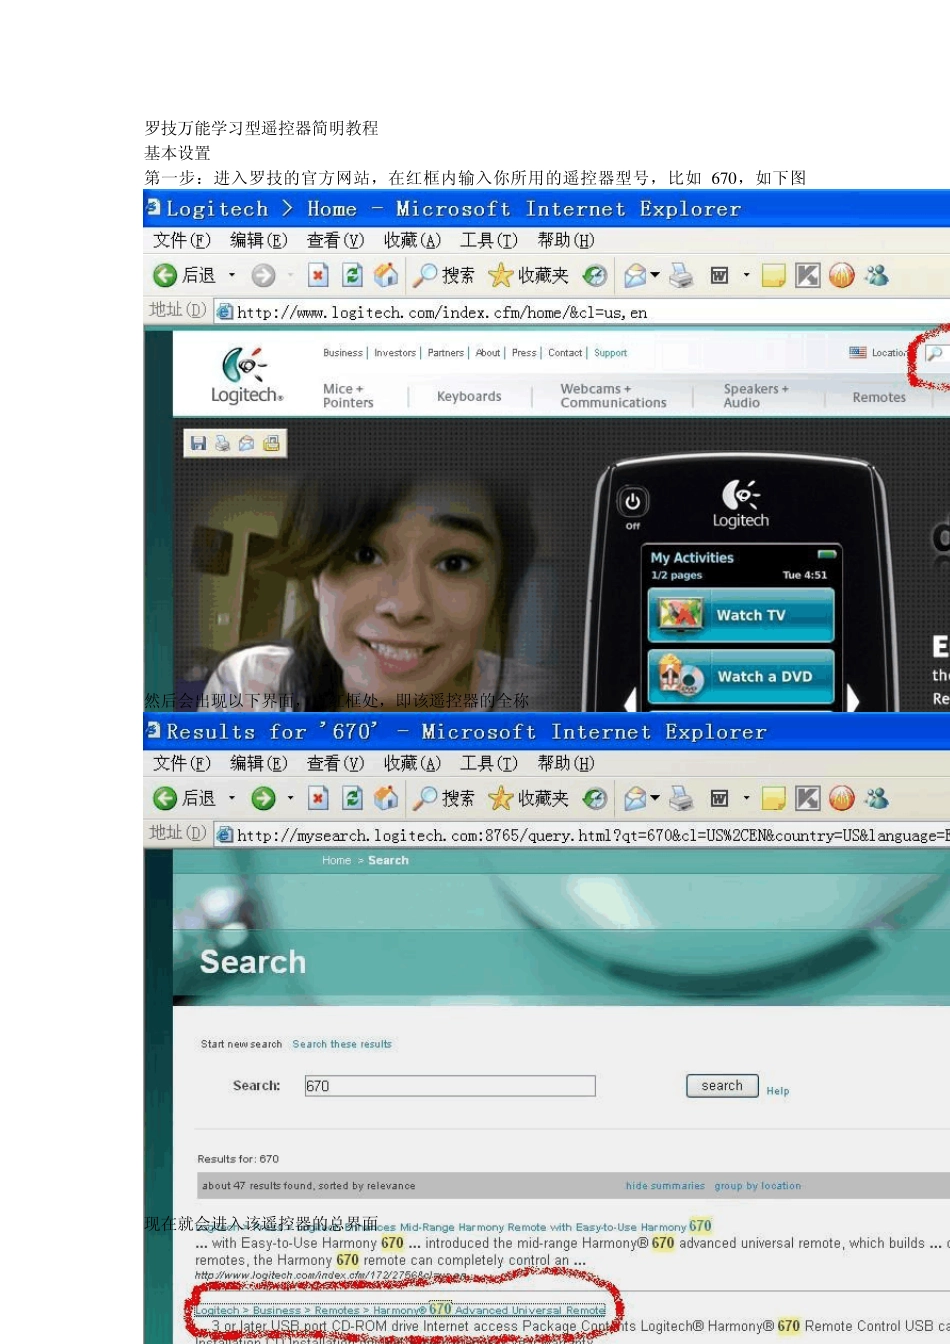950x1344 pixels.
Task: Expand the 后退 history dropdown arrow in upper toolbar
Action: pos(232,275)
